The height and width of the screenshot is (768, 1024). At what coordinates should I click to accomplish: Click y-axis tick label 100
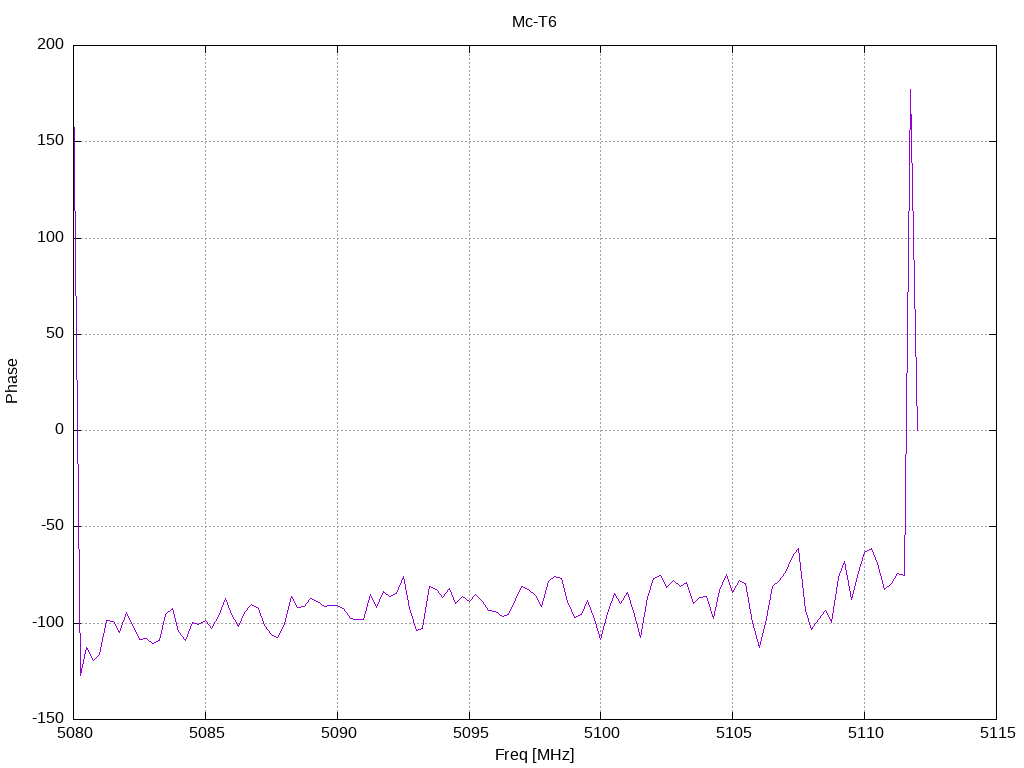(51, 237)
